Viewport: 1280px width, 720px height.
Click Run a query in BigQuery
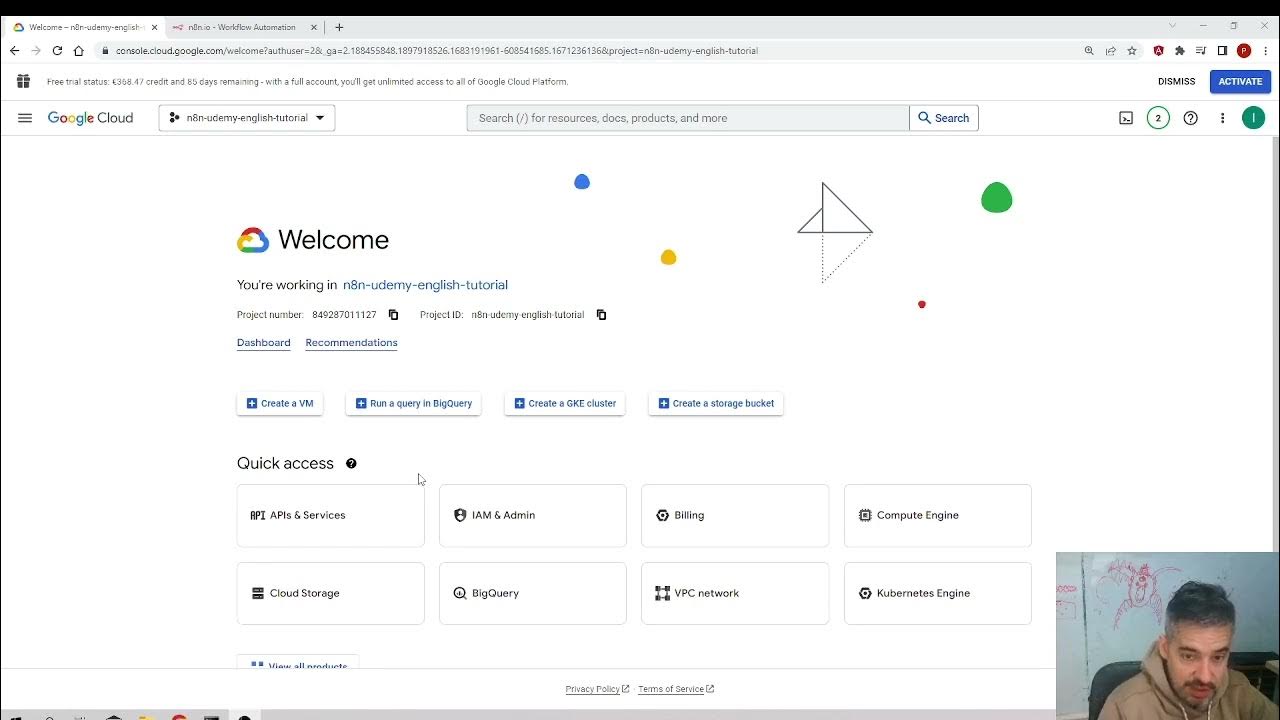coord(414,403)
